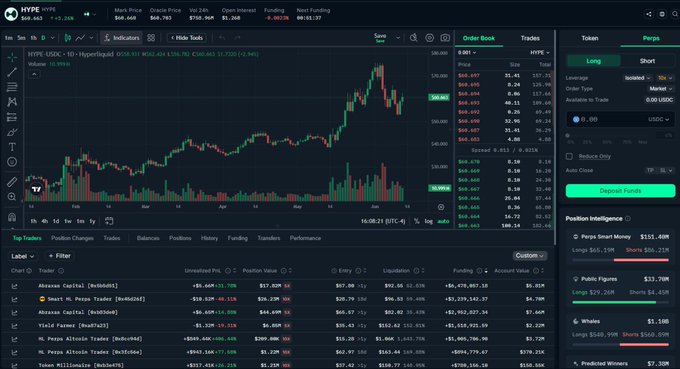Click the undo arrow in chart toolbar

click(x=222, y=38)
